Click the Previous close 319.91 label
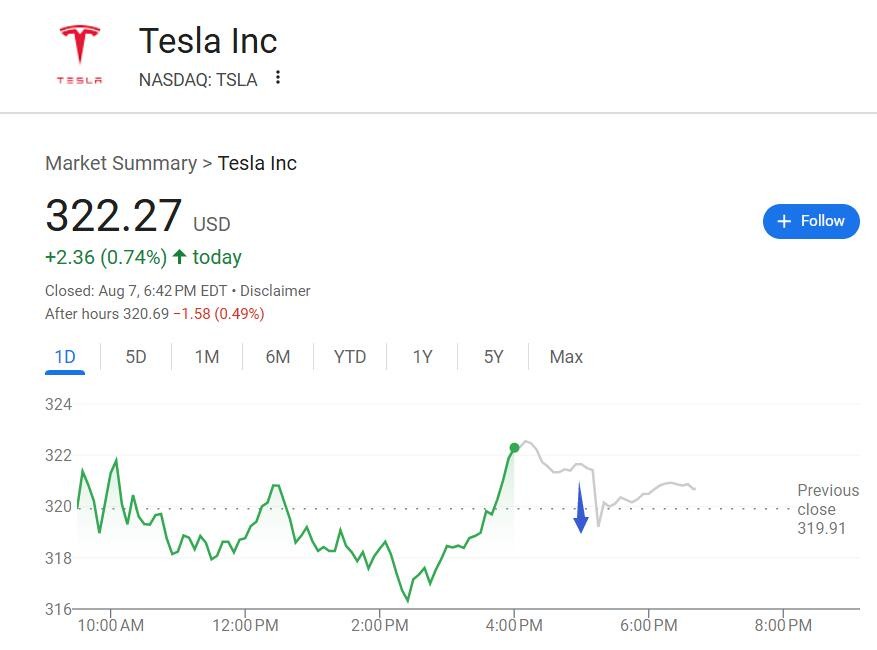The width and height of the screenshot is (877, 650). [827, 509]
